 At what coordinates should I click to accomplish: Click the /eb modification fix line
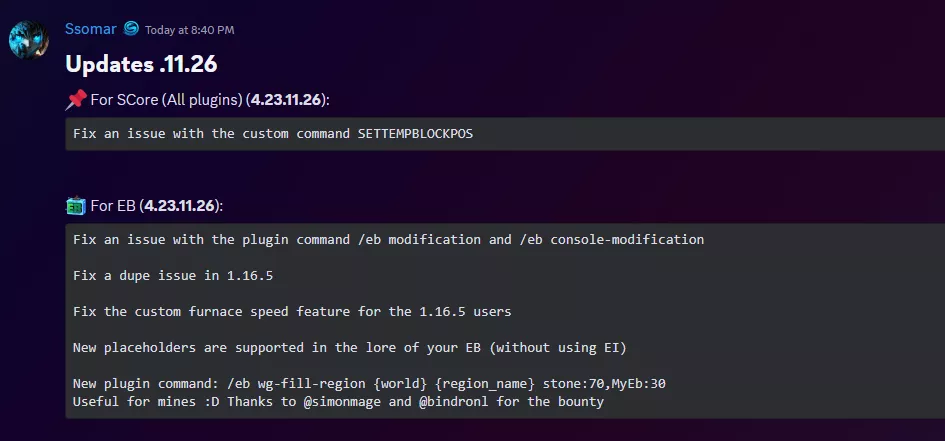pos(388,240)
